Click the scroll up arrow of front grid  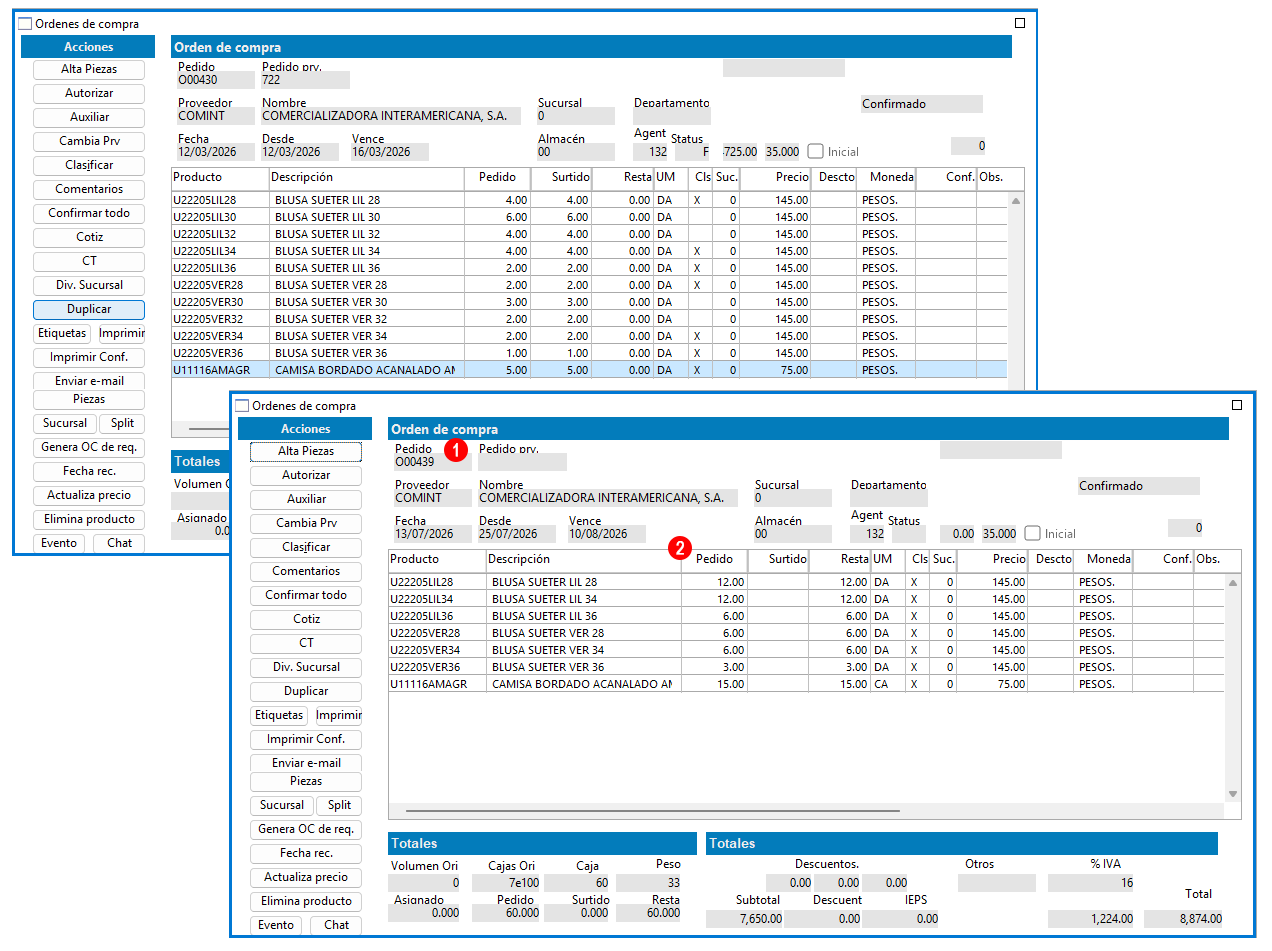tap(1233, 583)
